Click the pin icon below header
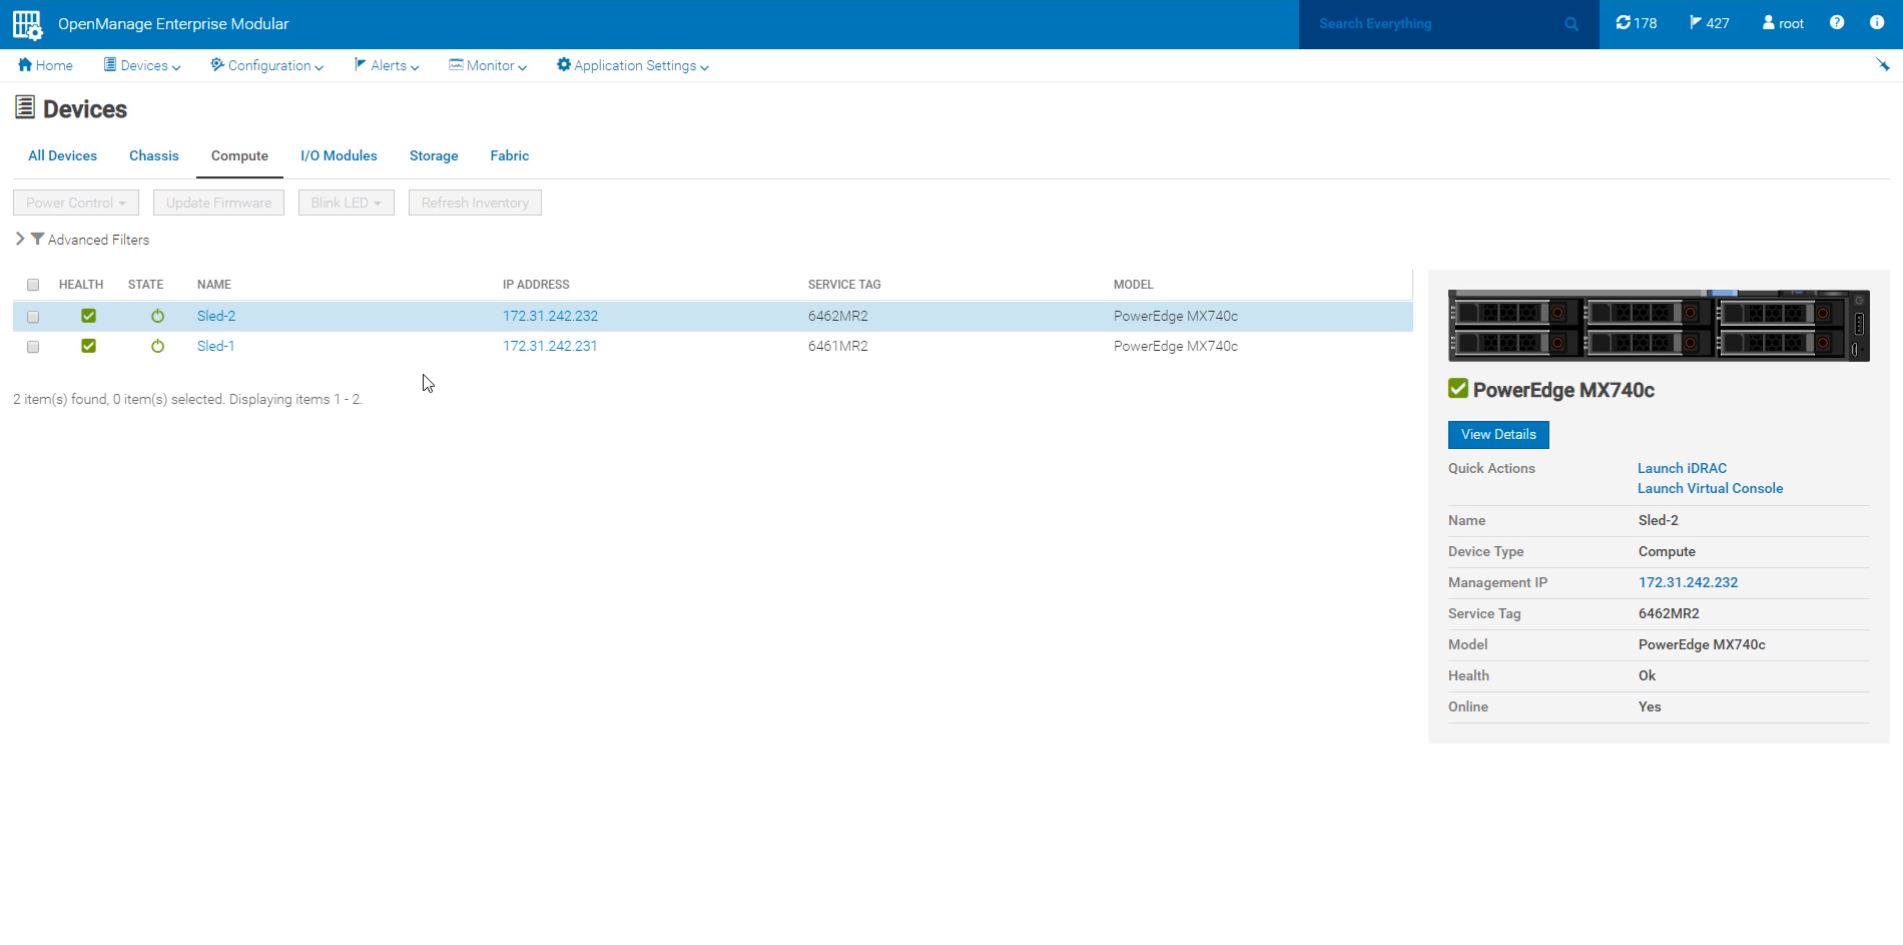 [x=1882, y=65]
